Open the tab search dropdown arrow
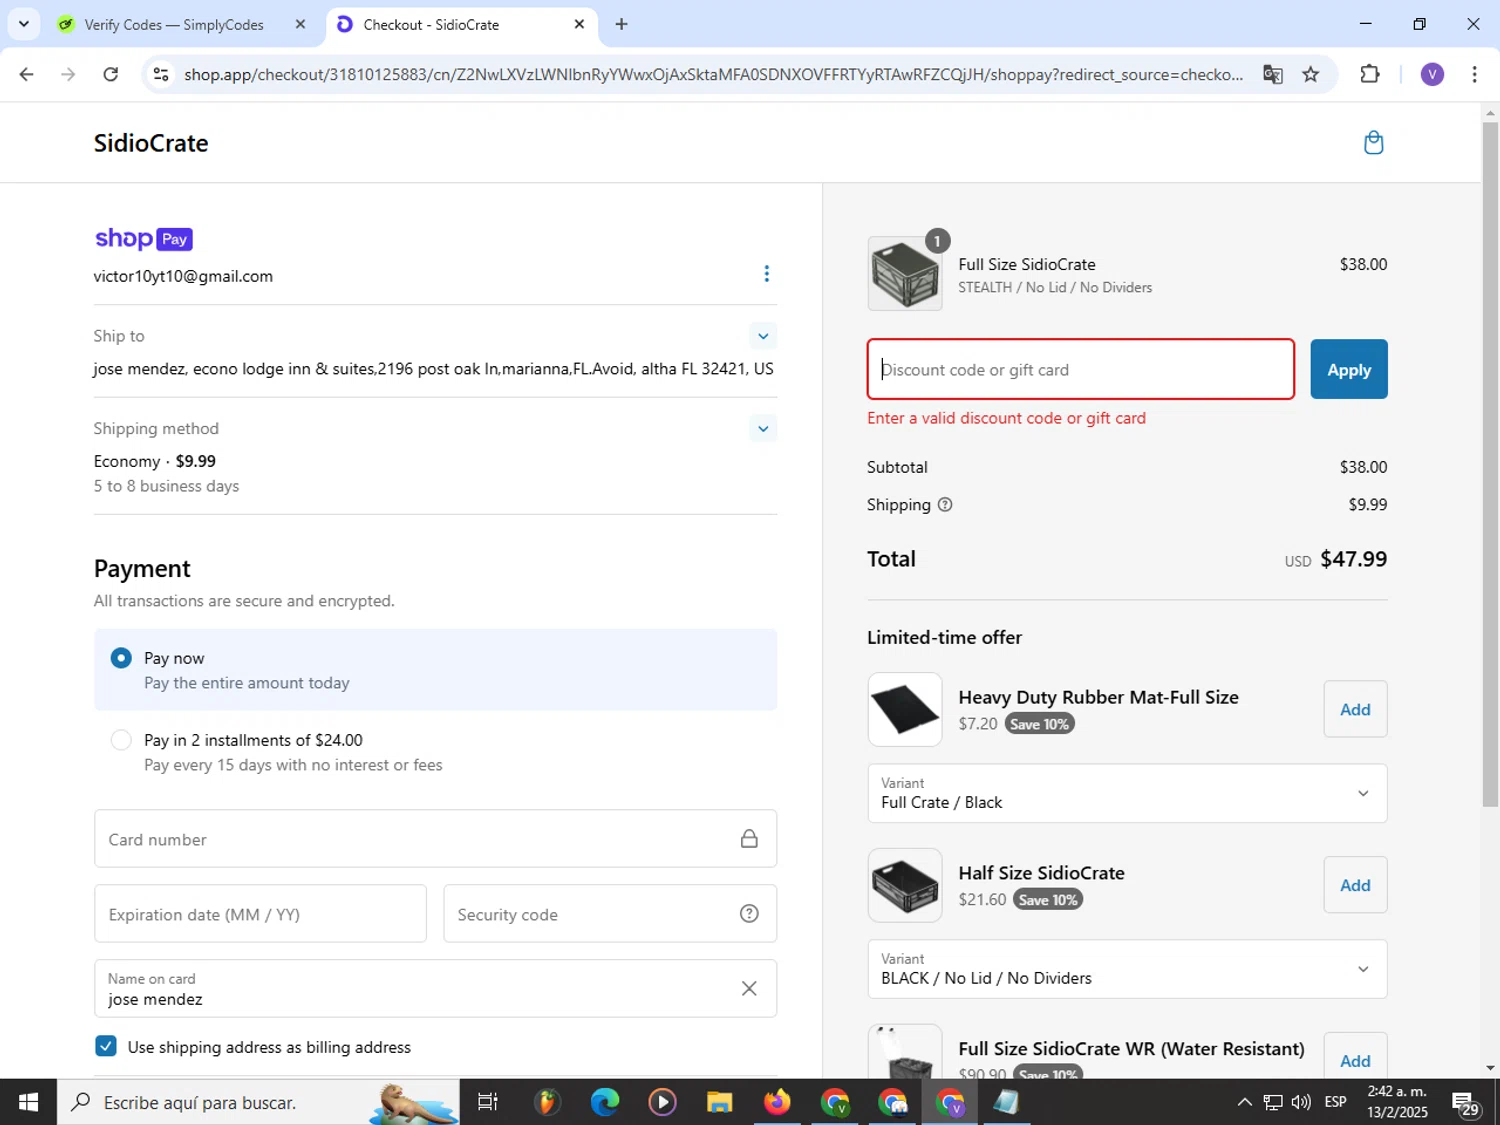The image size is (1500, 1125). pyautogui.click(x=23, y=24)
